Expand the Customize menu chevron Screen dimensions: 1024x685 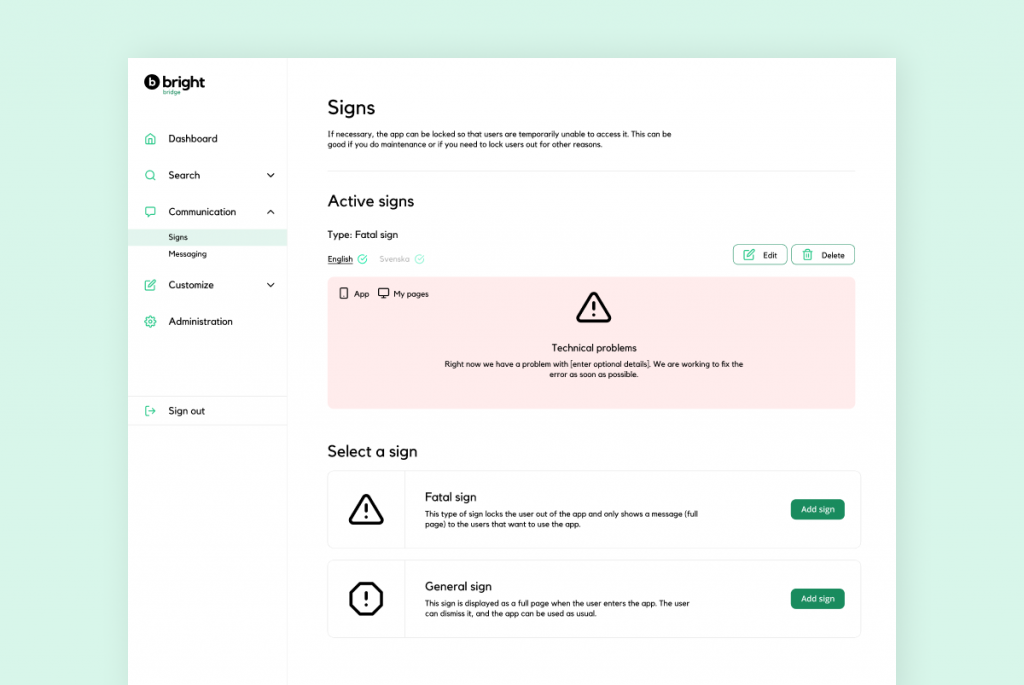[270, 285]
